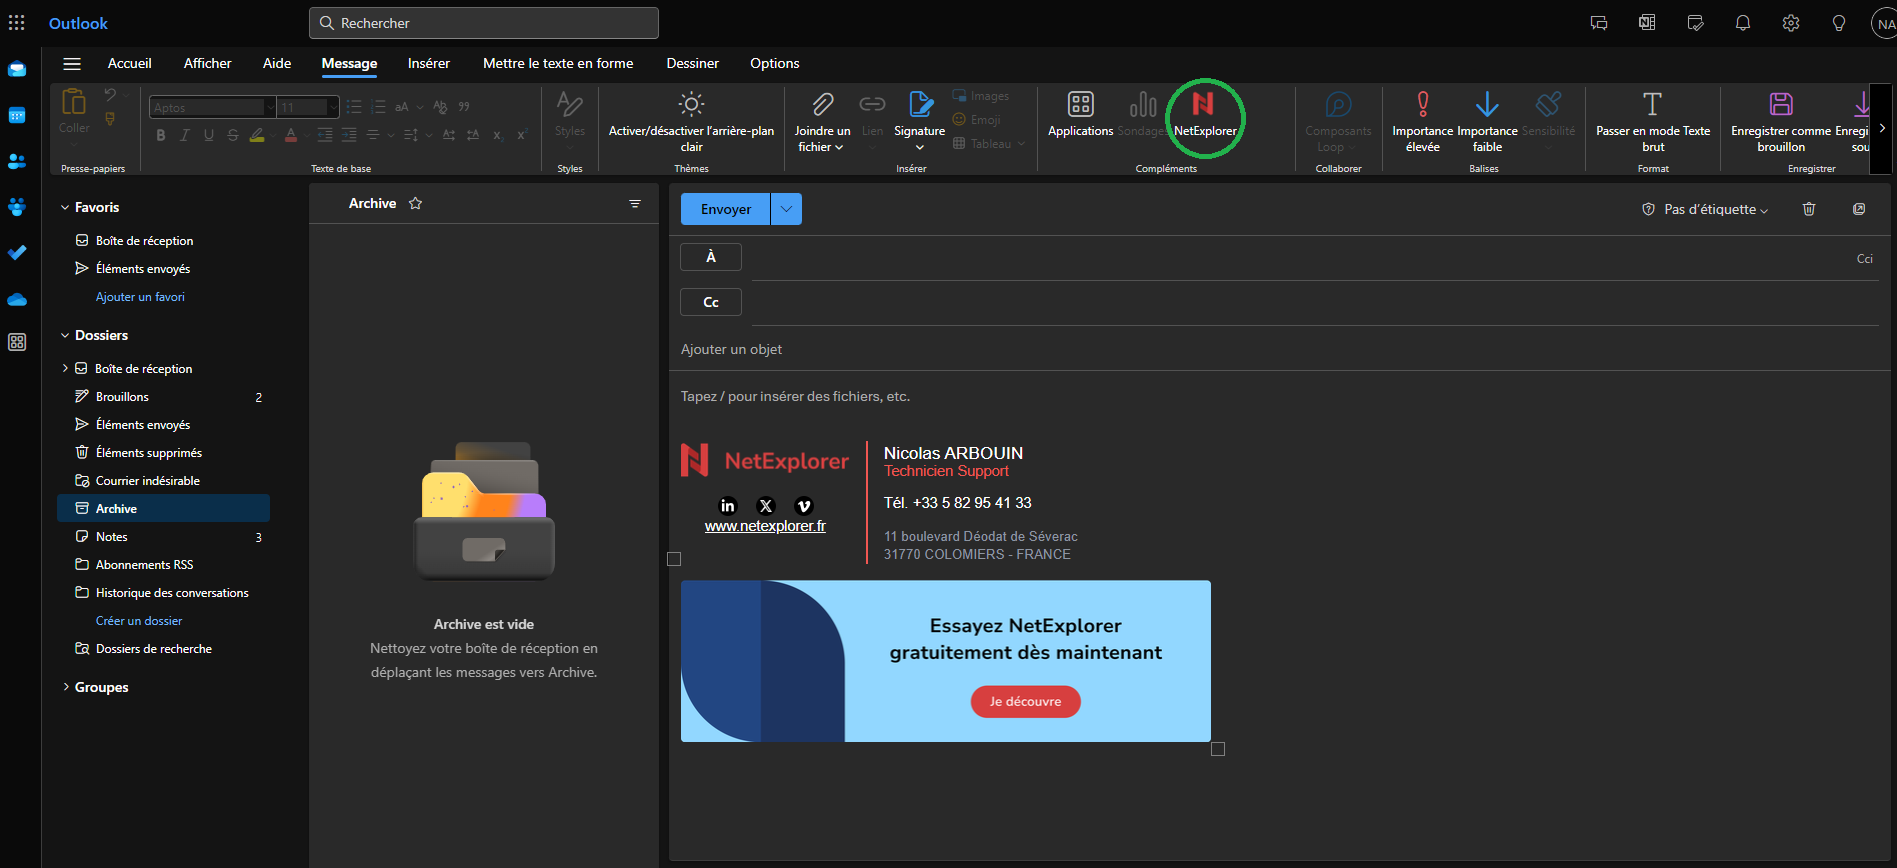1897x868 pixels.
Task: Add the Archive folder to favorites star
Action: click(x=416, y=203)
